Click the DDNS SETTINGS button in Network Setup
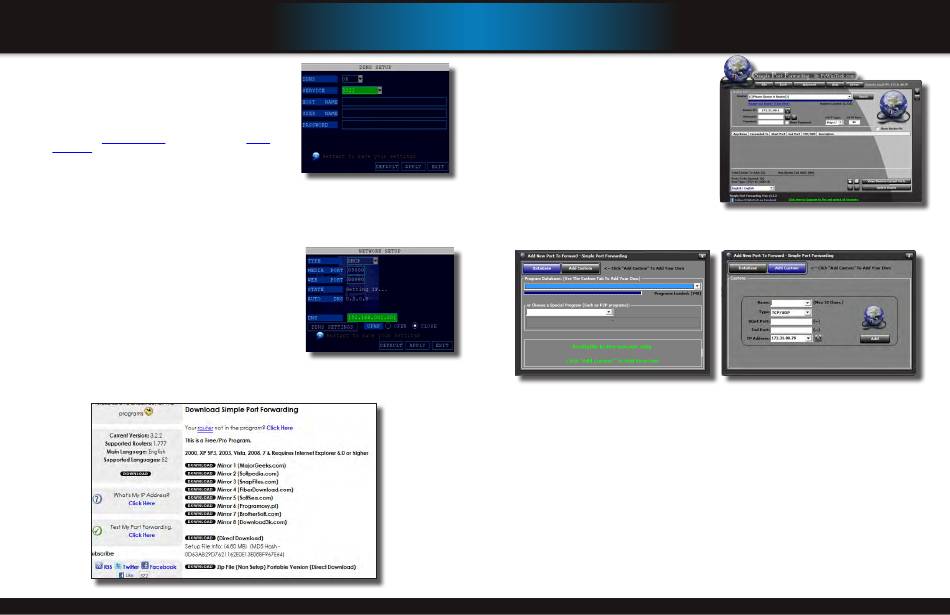Image resolution: width=950 pixels, height=615 pixels. 332,327
